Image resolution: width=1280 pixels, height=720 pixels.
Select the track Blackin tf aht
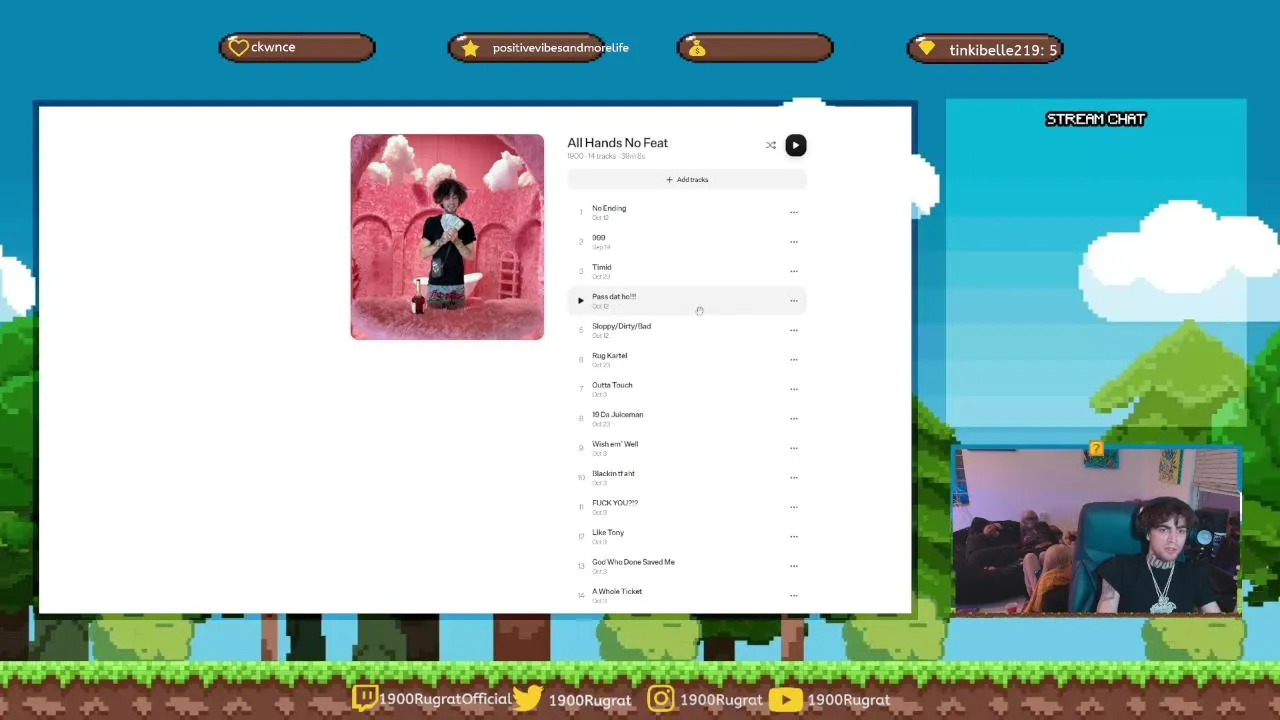[687, 477]
